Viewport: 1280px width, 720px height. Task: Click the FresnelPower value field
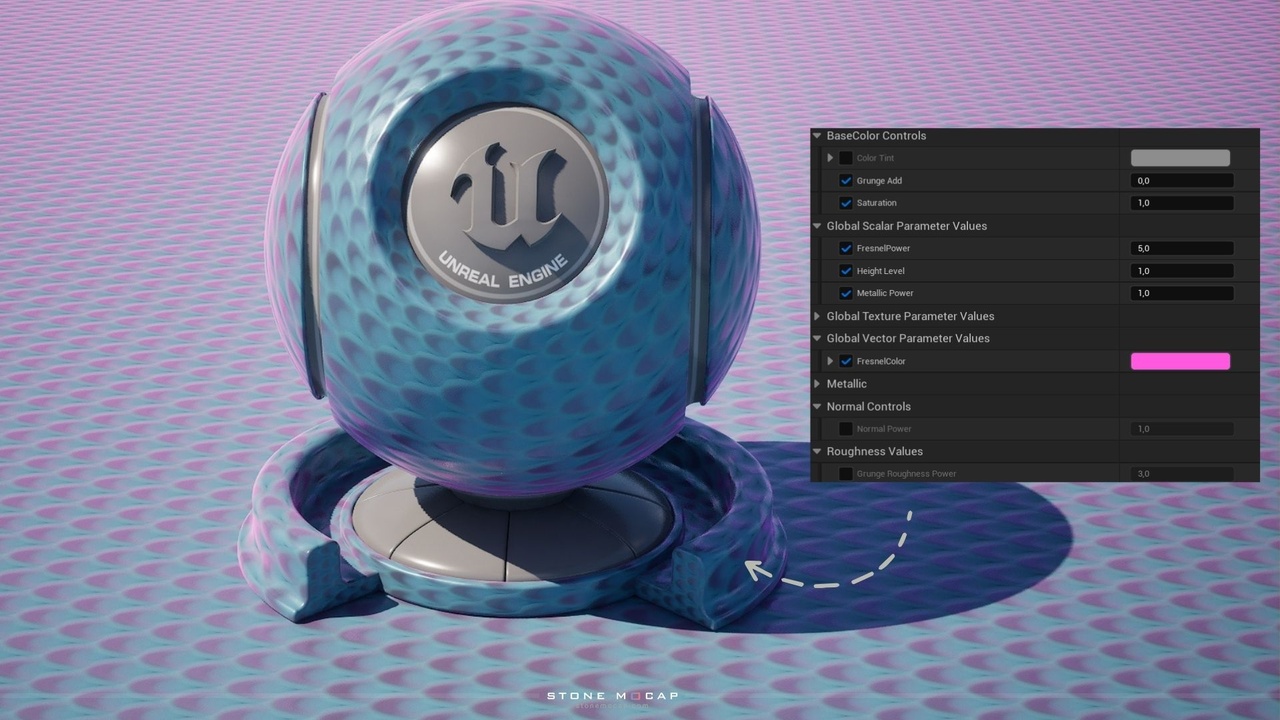(1182, 248)
